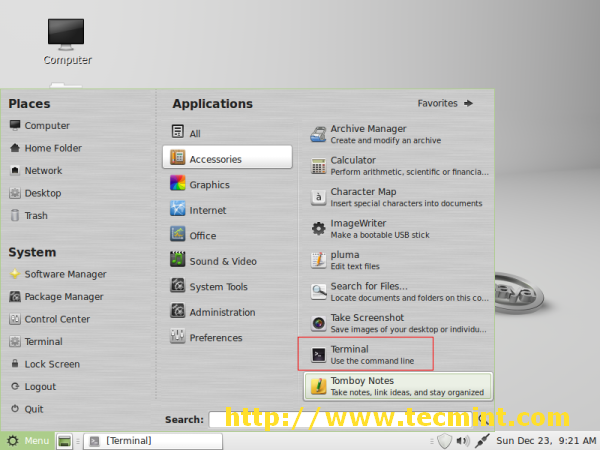Screen dimensions: 600x450
Task: Click Calculator's 'Perform arithmetic, scientific' description
Action: pos(409,172)
